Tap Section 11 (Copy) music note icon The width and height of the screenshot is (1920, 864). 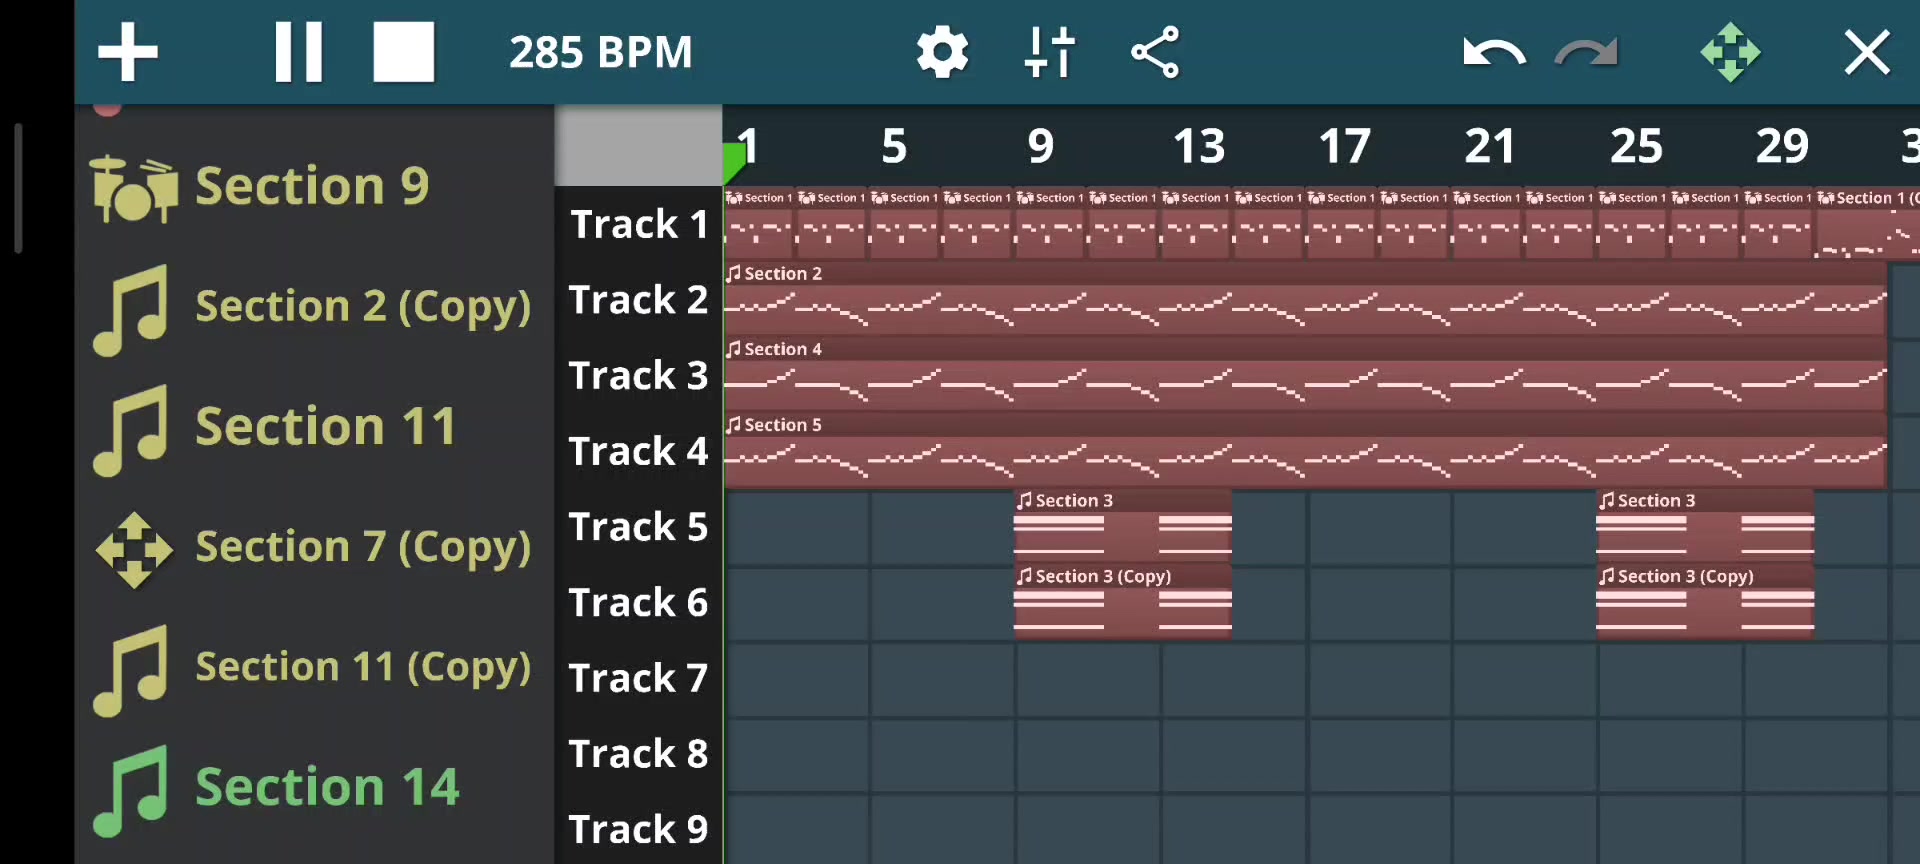click(131, 671)
